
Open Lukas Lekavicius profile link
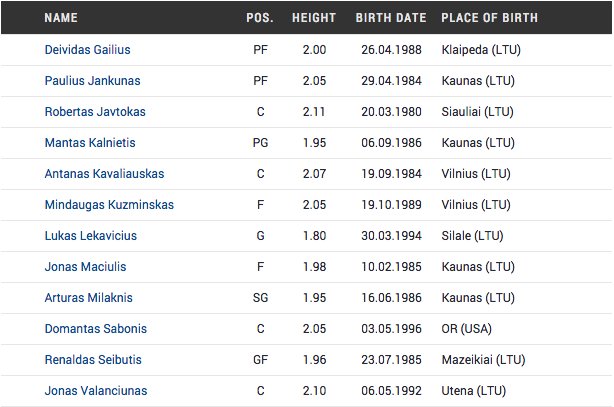91,235
